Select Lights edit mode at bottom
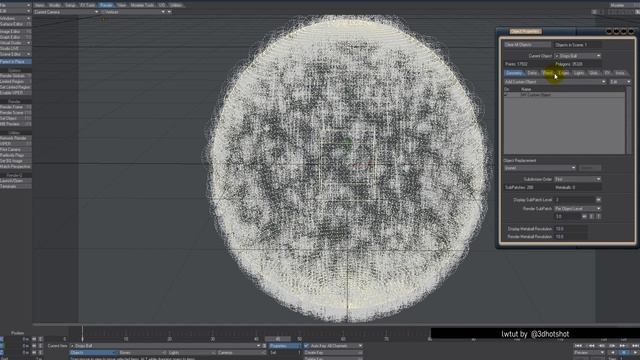640x360 pixels. click(191, 353)
